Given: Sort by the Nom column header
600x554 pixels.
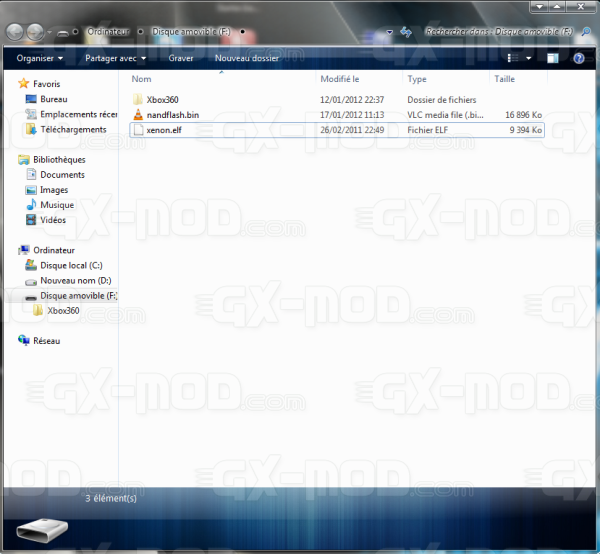Looking at the screenshot, I should (x=142, y=79).
